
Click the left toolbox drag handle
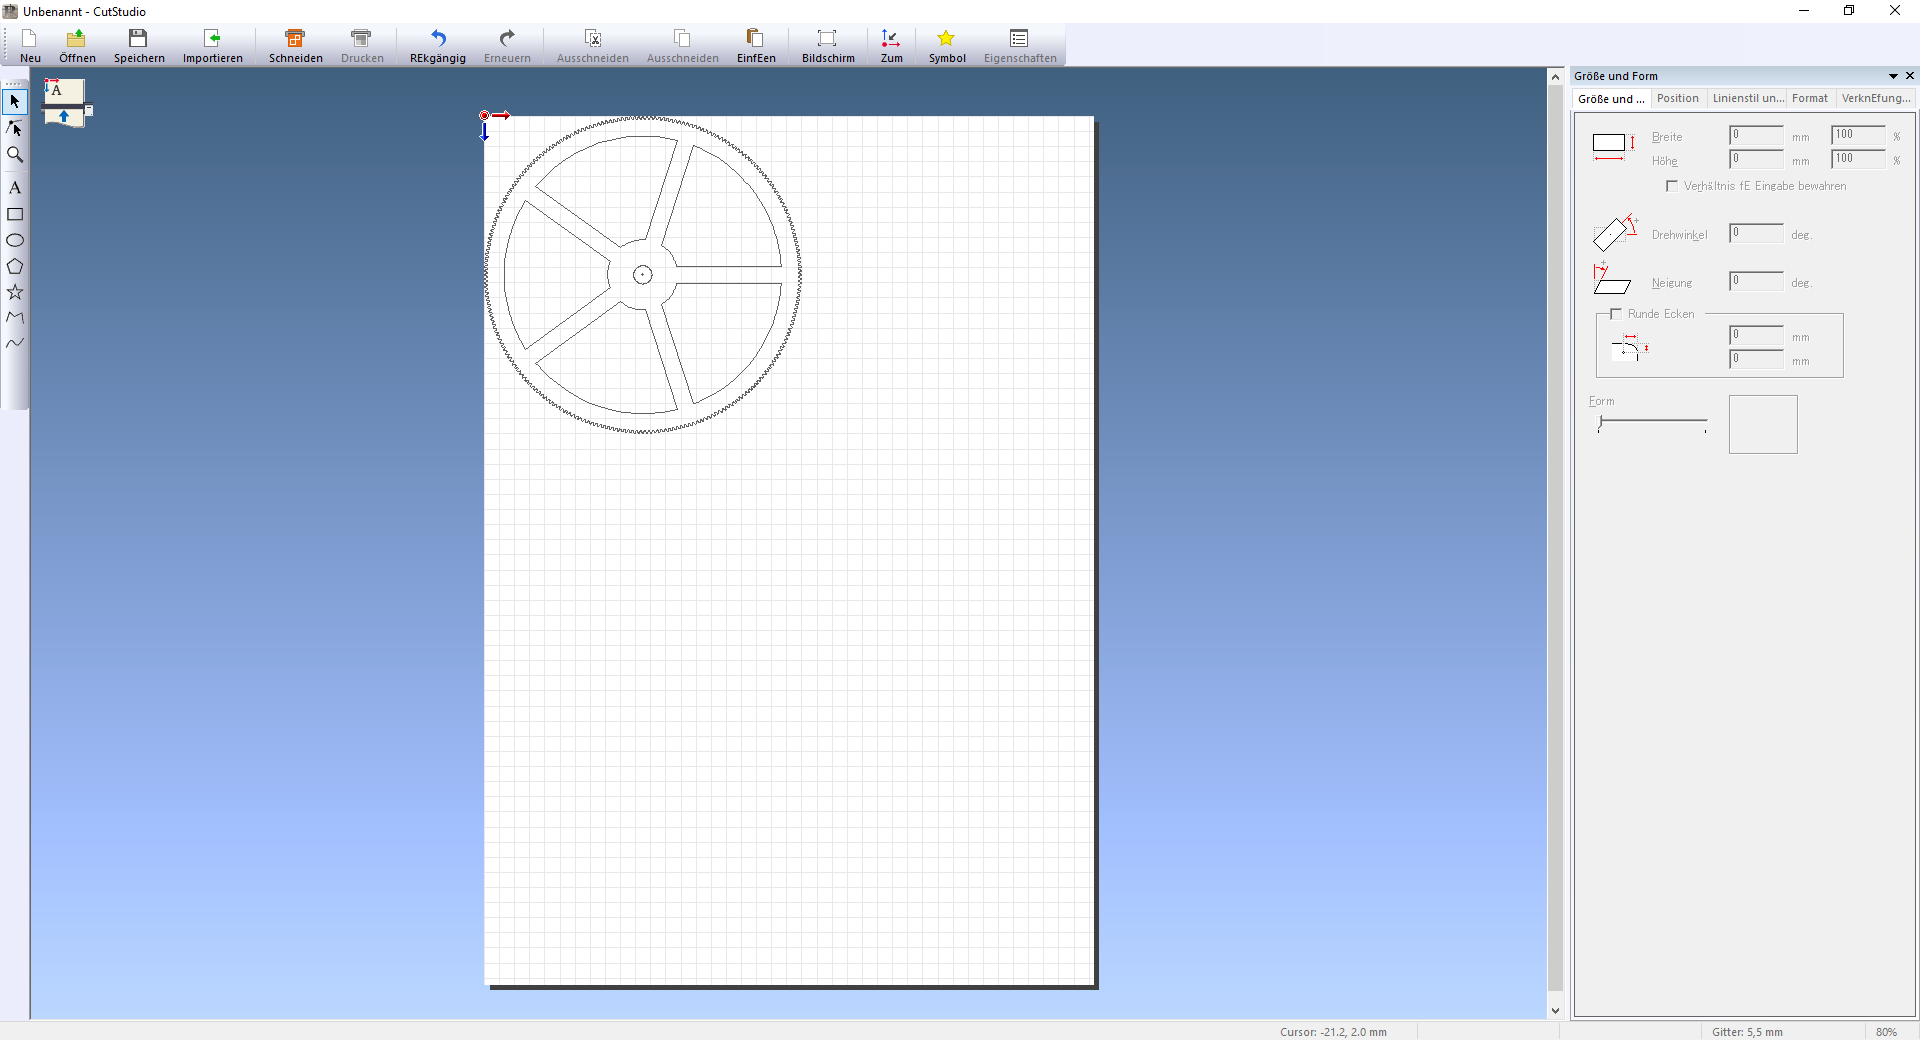(15, 83)
